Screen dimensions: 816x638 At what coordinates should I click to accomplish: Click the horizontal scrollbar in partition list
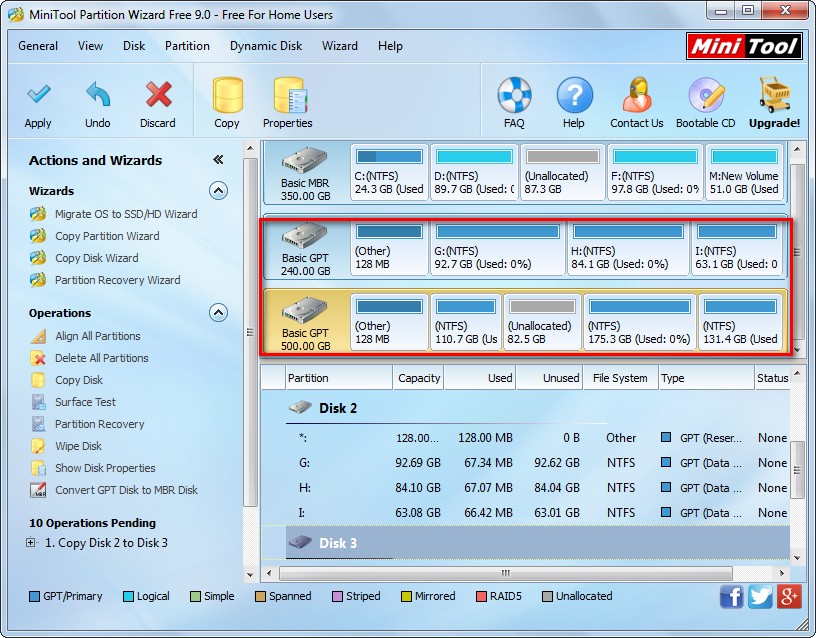(505, 573)
